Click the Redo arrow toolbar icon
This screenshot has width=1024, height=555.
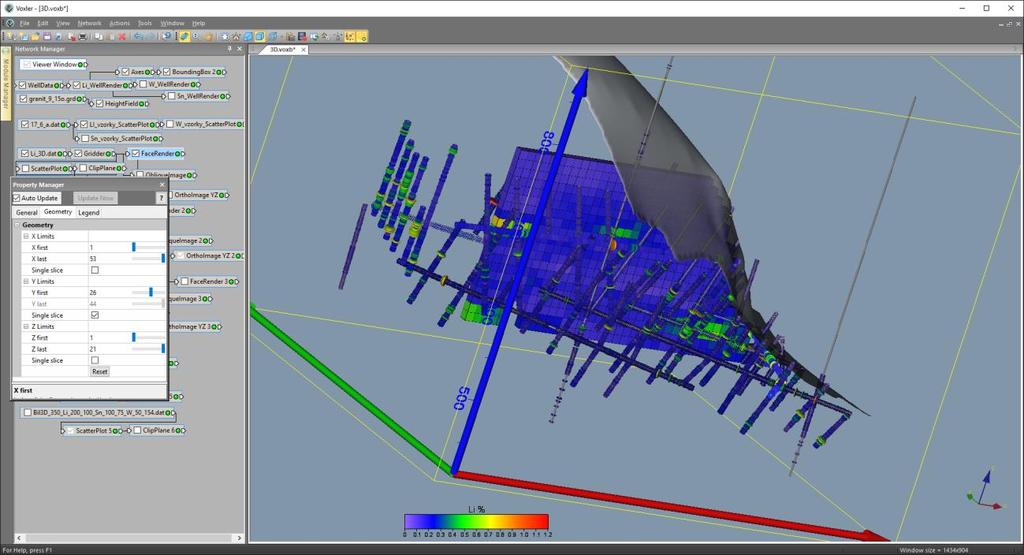point(152,37)
